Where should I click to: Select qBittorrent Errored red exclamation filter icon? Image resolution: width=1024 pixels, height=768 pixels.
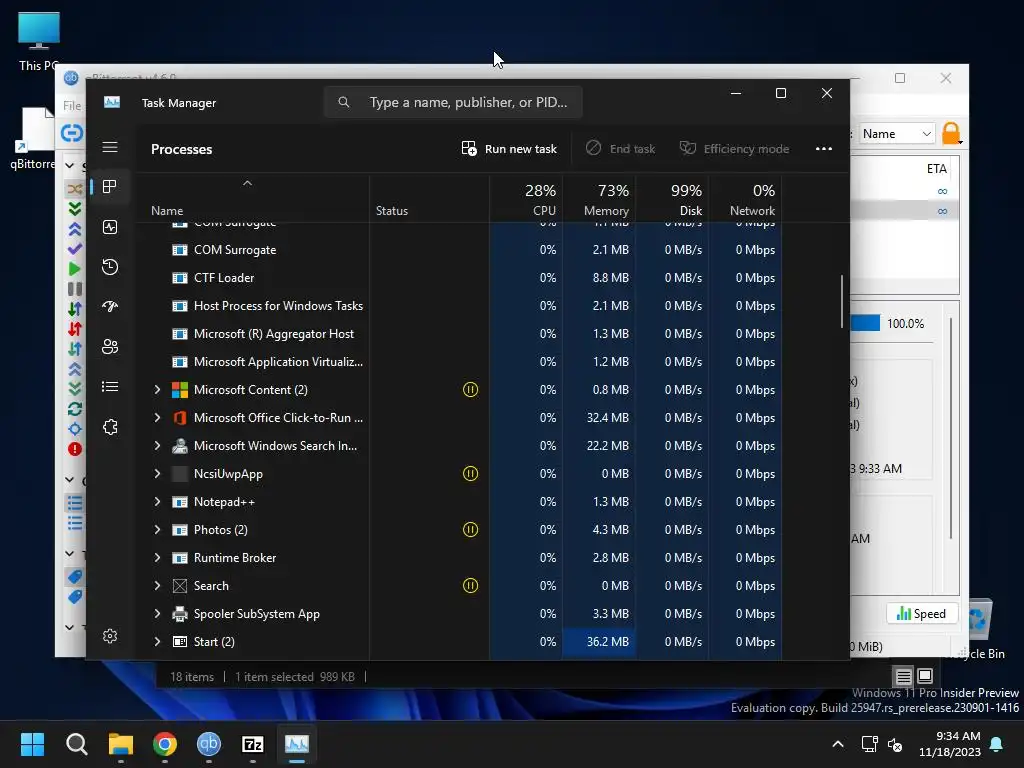(74, 449)
